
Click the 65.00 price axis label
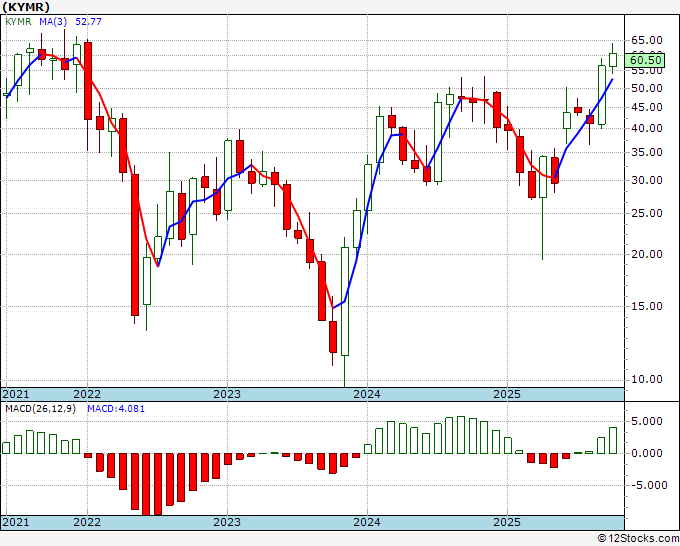tap(646, 40)
